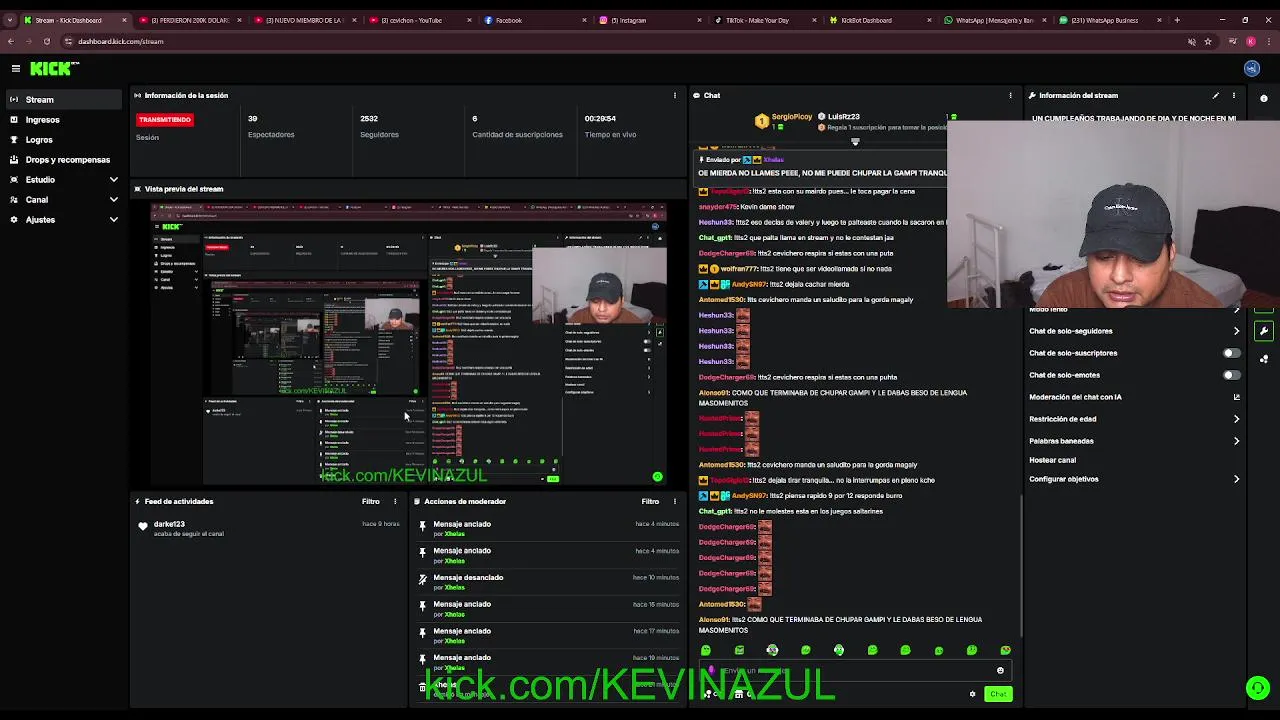Image resolution: width=1280 pixels, height=720 pixels.
Task: Open the emoji picker in the chat input
Action: pyautogui.click(x=1000, y=671)
